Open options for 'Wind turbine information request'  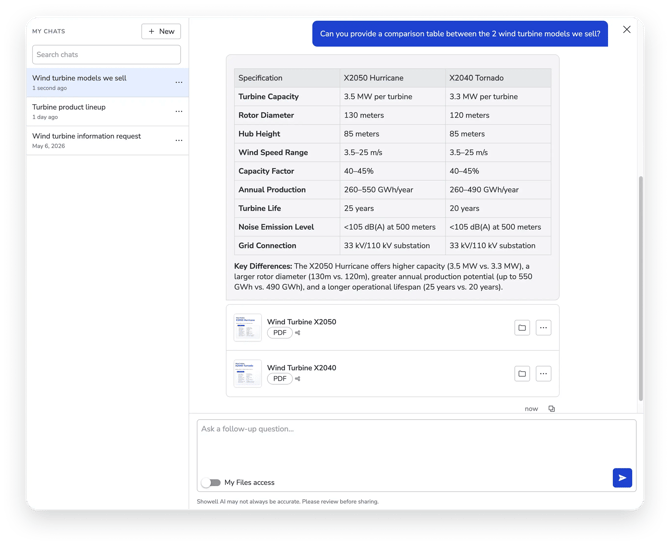click(x=179, y=141)
